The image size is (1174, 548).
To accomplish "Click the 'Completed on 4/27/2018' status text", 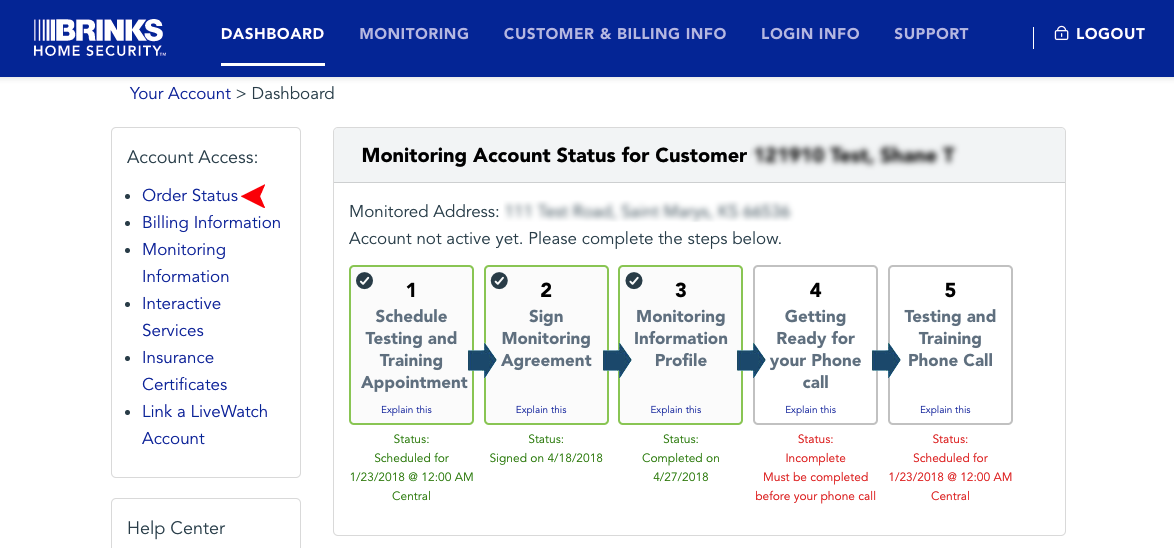I will [x=681, y=467].
